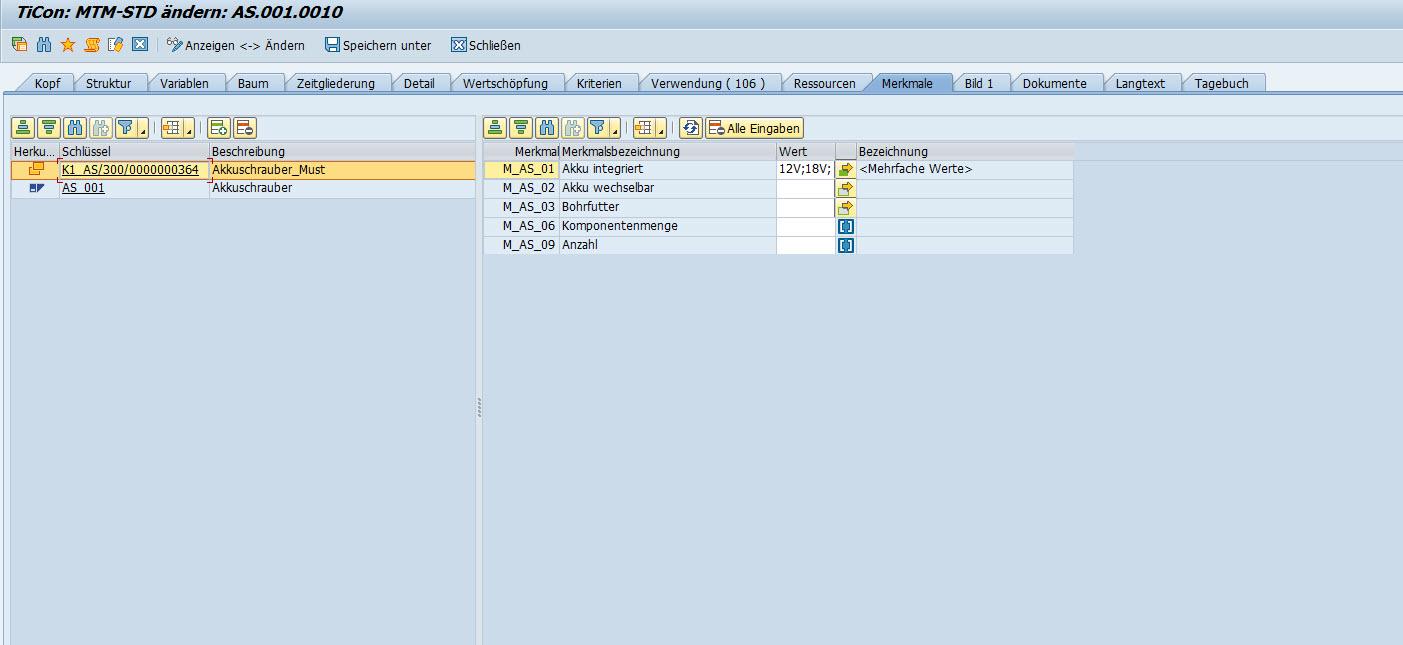This screenshot has height=645, width=1403.
Task: Click the Speichern unter button
Action: pos(378,45)
